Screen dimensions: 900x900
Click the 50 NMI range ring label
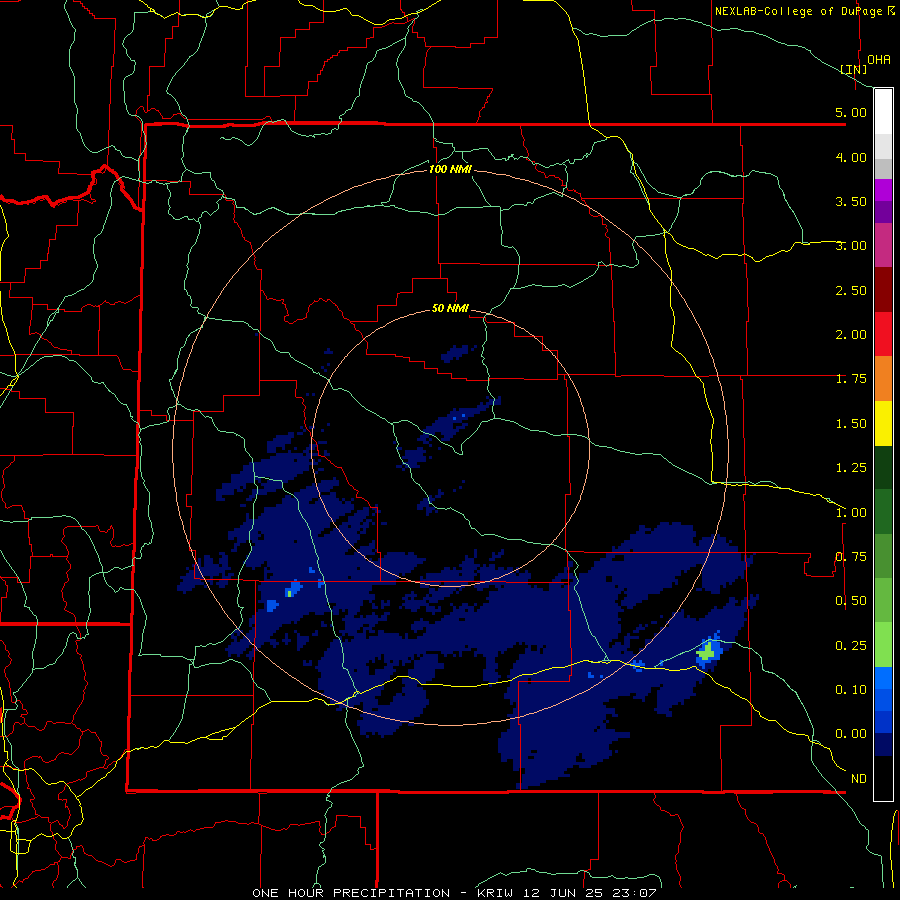[x=450, y=309]
